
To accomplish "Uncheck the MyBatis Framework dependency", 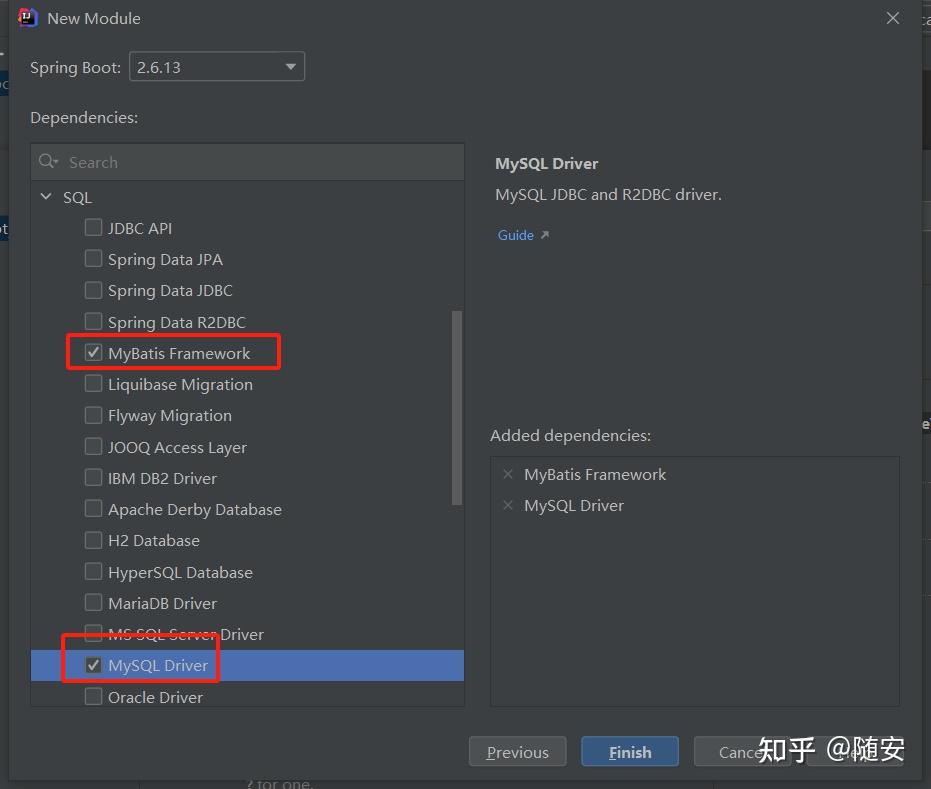I will coord(93,352).
